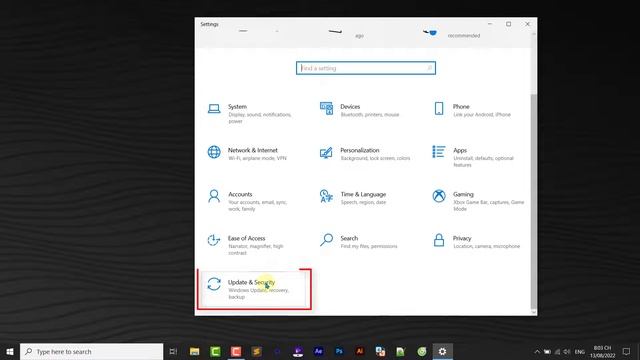Open the red Camtasia recorder taskbar icon

(236, 351)
